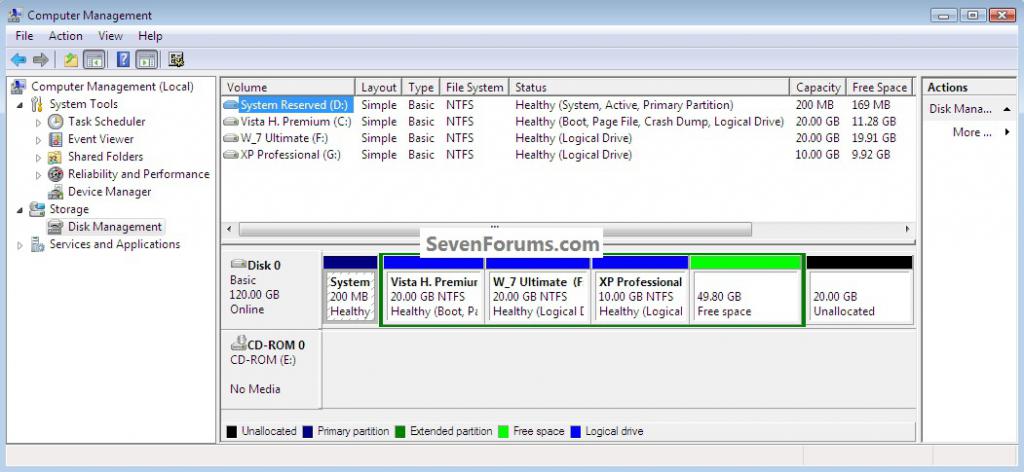Open Task Scheduler in the tree
The image size is (1024, 472).
[x=106, y=121]
